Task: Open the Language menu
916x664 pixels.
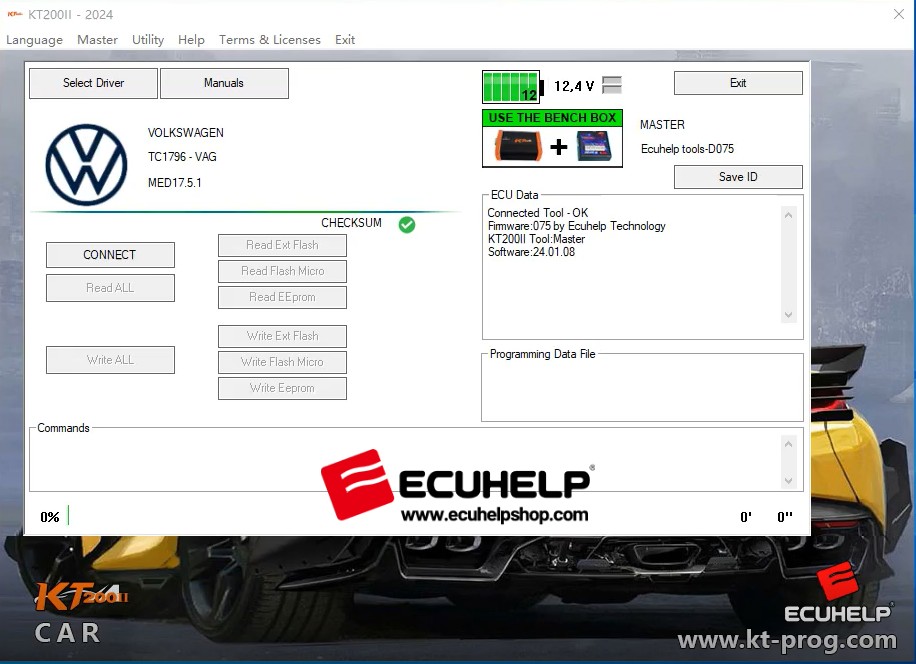Action: [x=34, y=40]
